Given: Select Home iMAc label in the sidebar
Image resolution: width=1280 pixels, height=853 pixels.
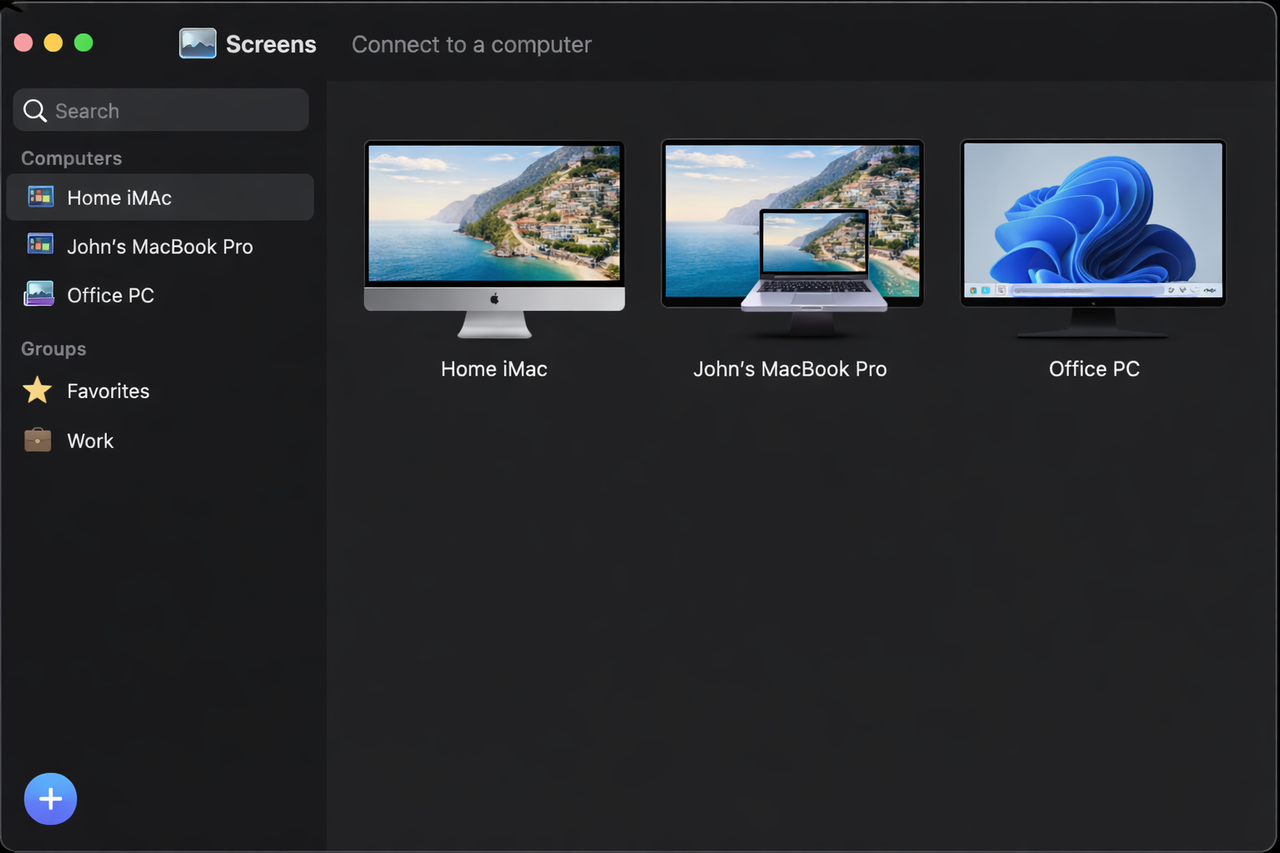Looking at the screenshot, I should [119, 198].
